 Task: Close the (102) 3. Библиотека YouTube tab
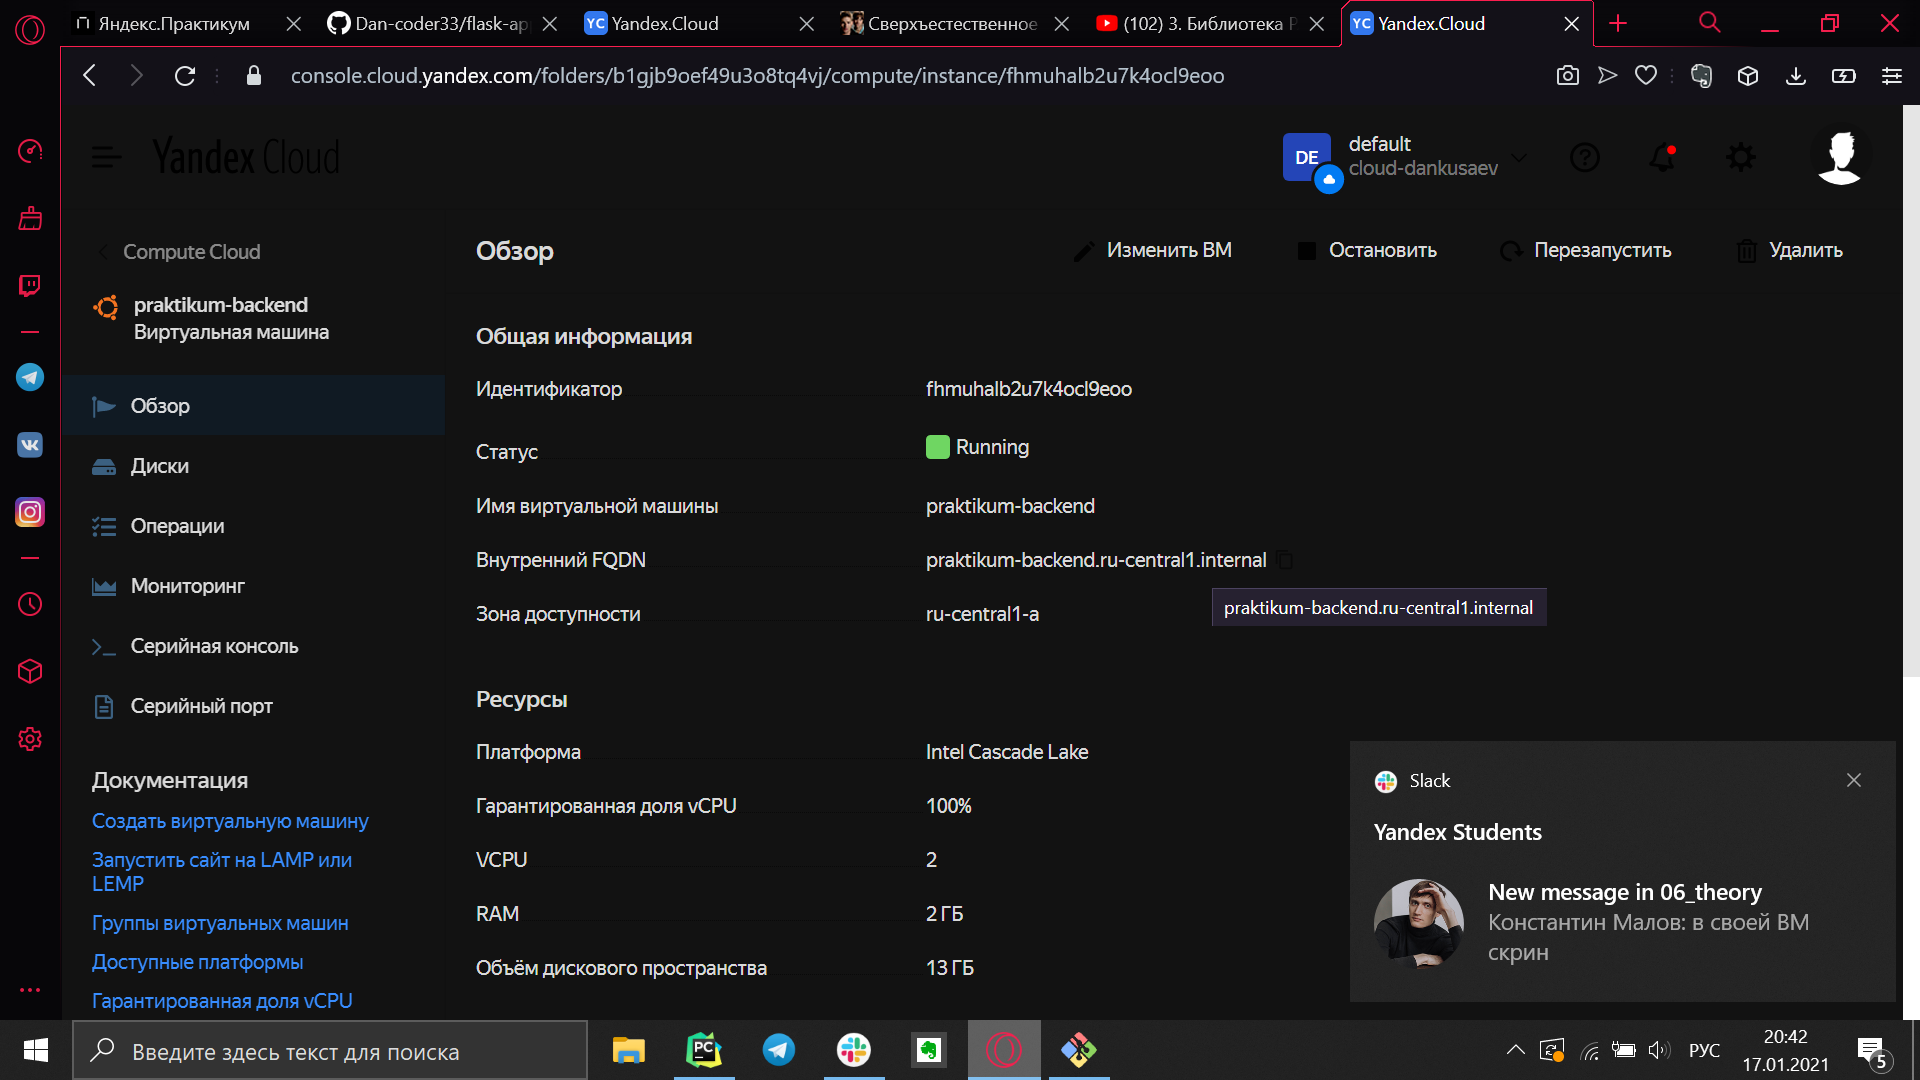pos(1317,24)
